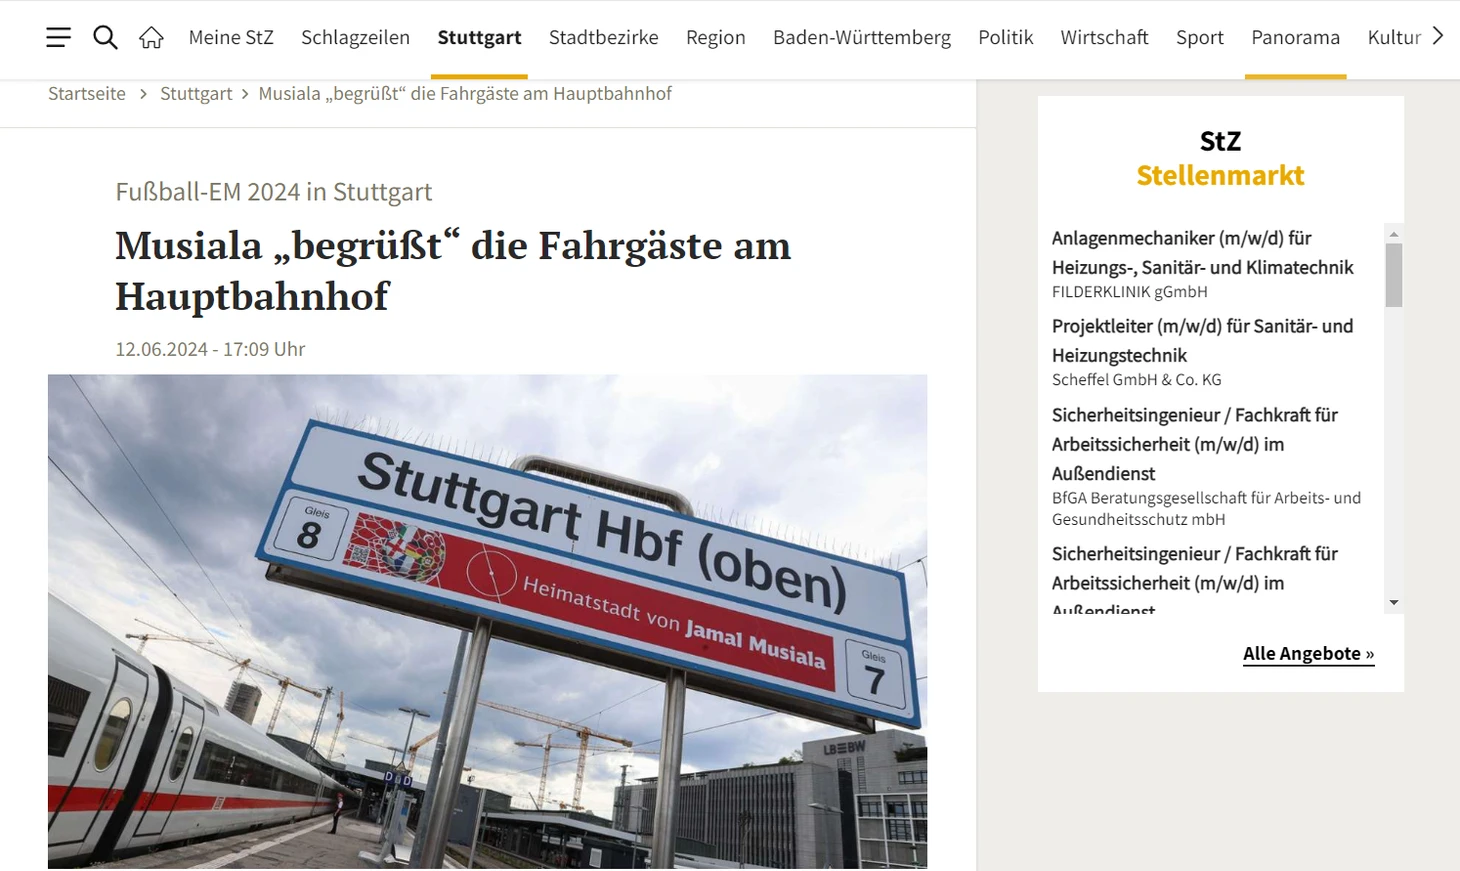Open the StZ Stellenmarkt heading
Image resolution: width=1460 pixels, height=871 pixels.
pyautogui.click(x=1220, y=158)
